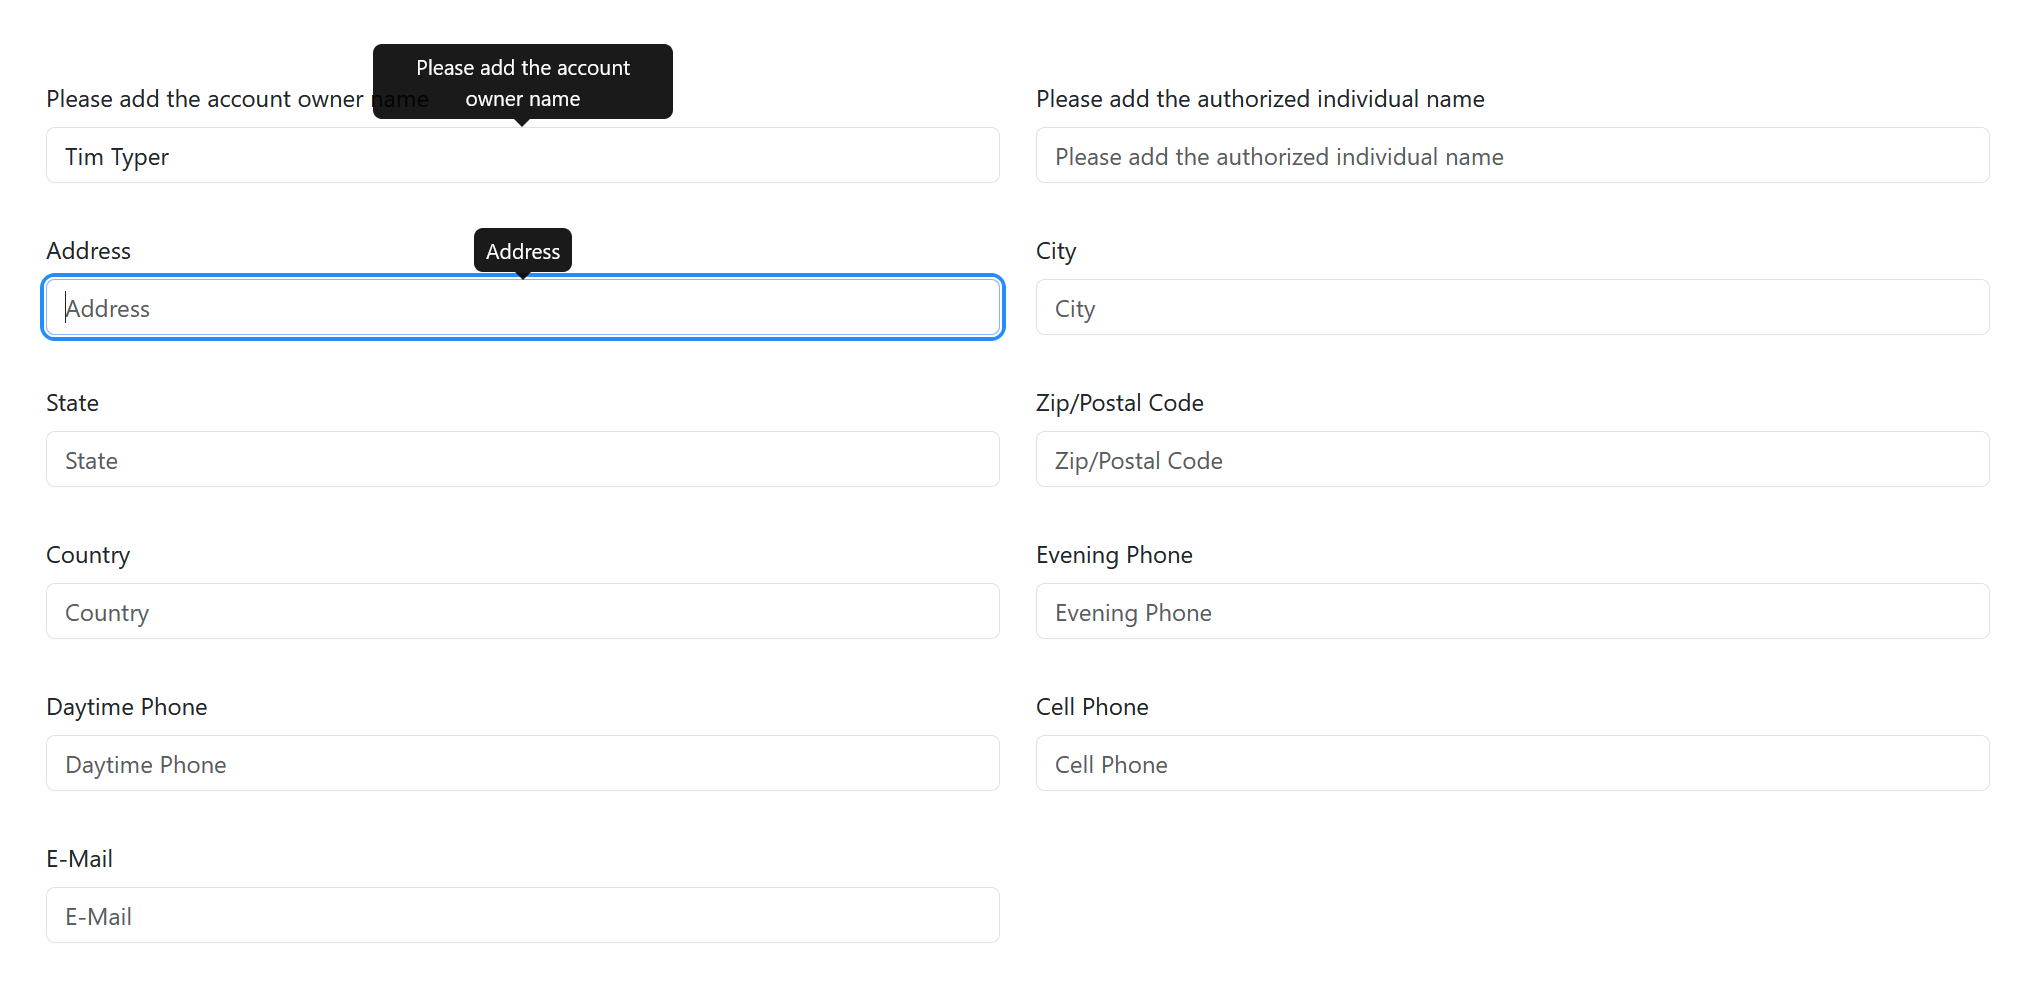
Task: Select the Address input field
Action: (x=522, y=307)
